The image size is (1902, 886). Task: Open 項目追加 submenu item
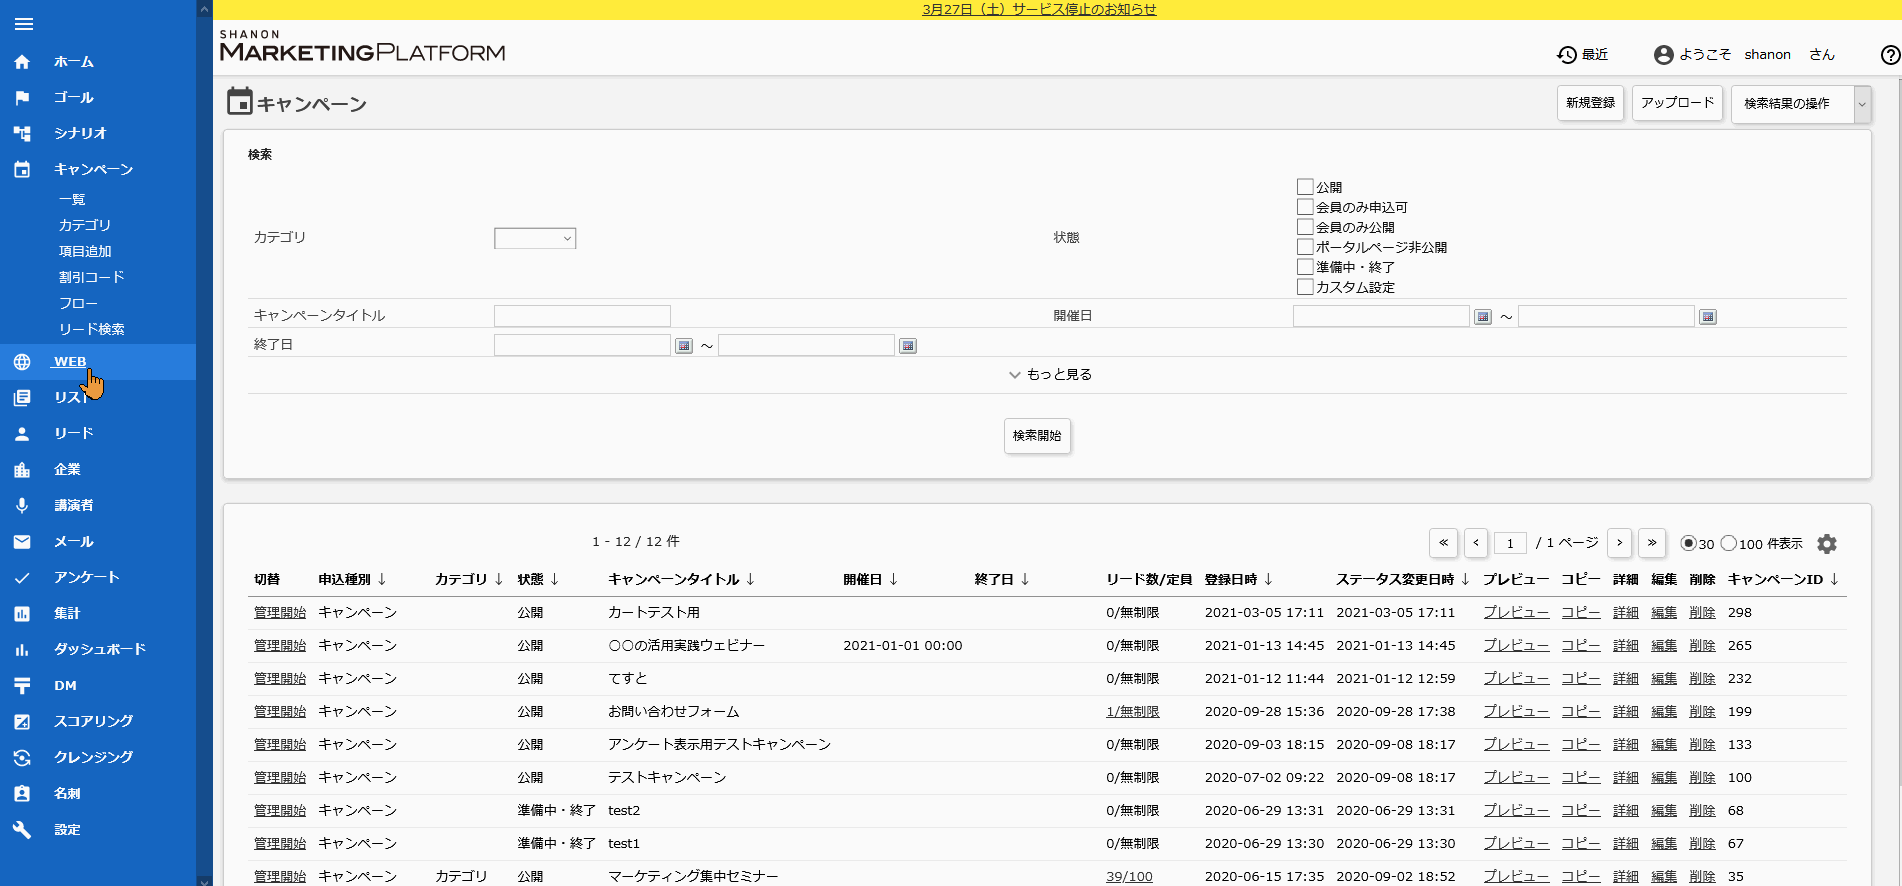click(85, 252)
